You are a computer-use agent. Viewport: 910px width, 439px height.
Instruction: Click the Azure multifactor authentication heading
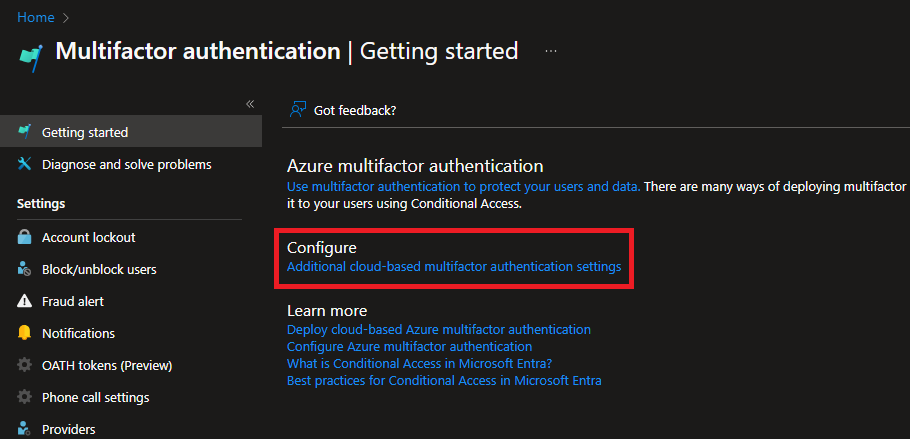[415, 166]
